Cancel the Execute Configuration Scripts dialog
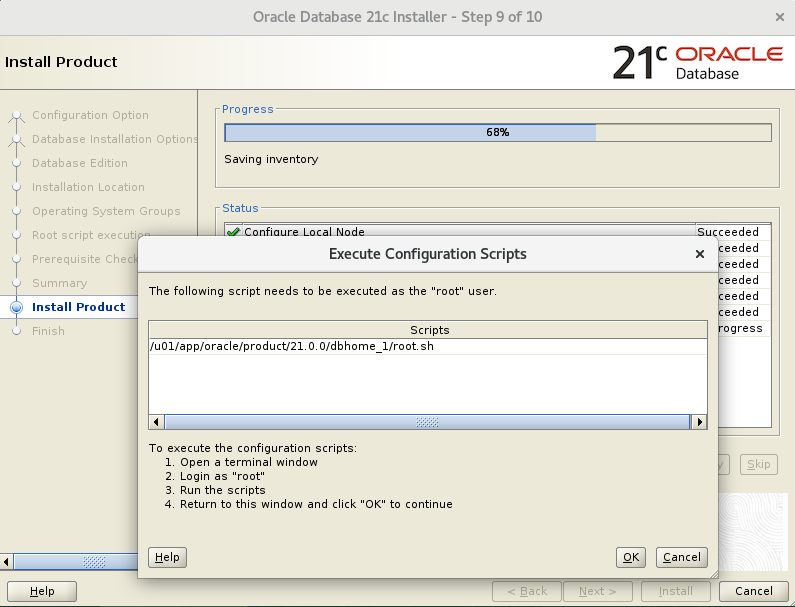This screenshot has width=795, height=607. coord(681,557)
